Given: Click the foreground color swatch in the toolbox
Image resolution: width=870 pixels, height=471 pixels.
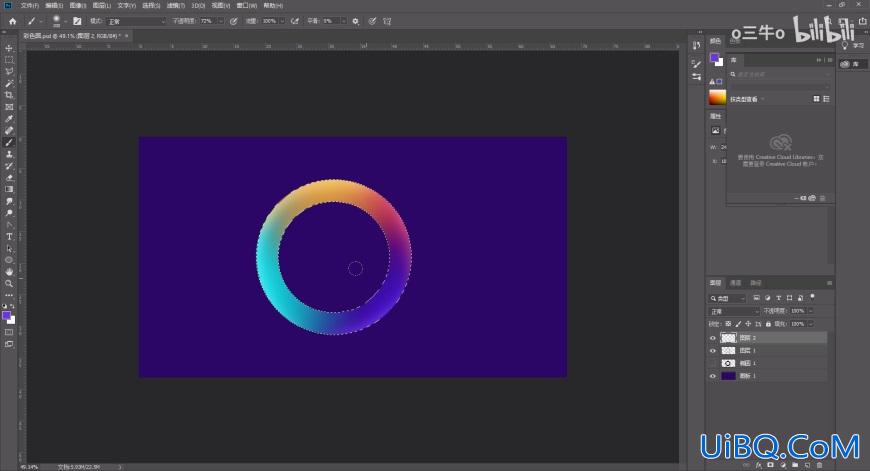Looking at the screenshot, I should 6,316.
